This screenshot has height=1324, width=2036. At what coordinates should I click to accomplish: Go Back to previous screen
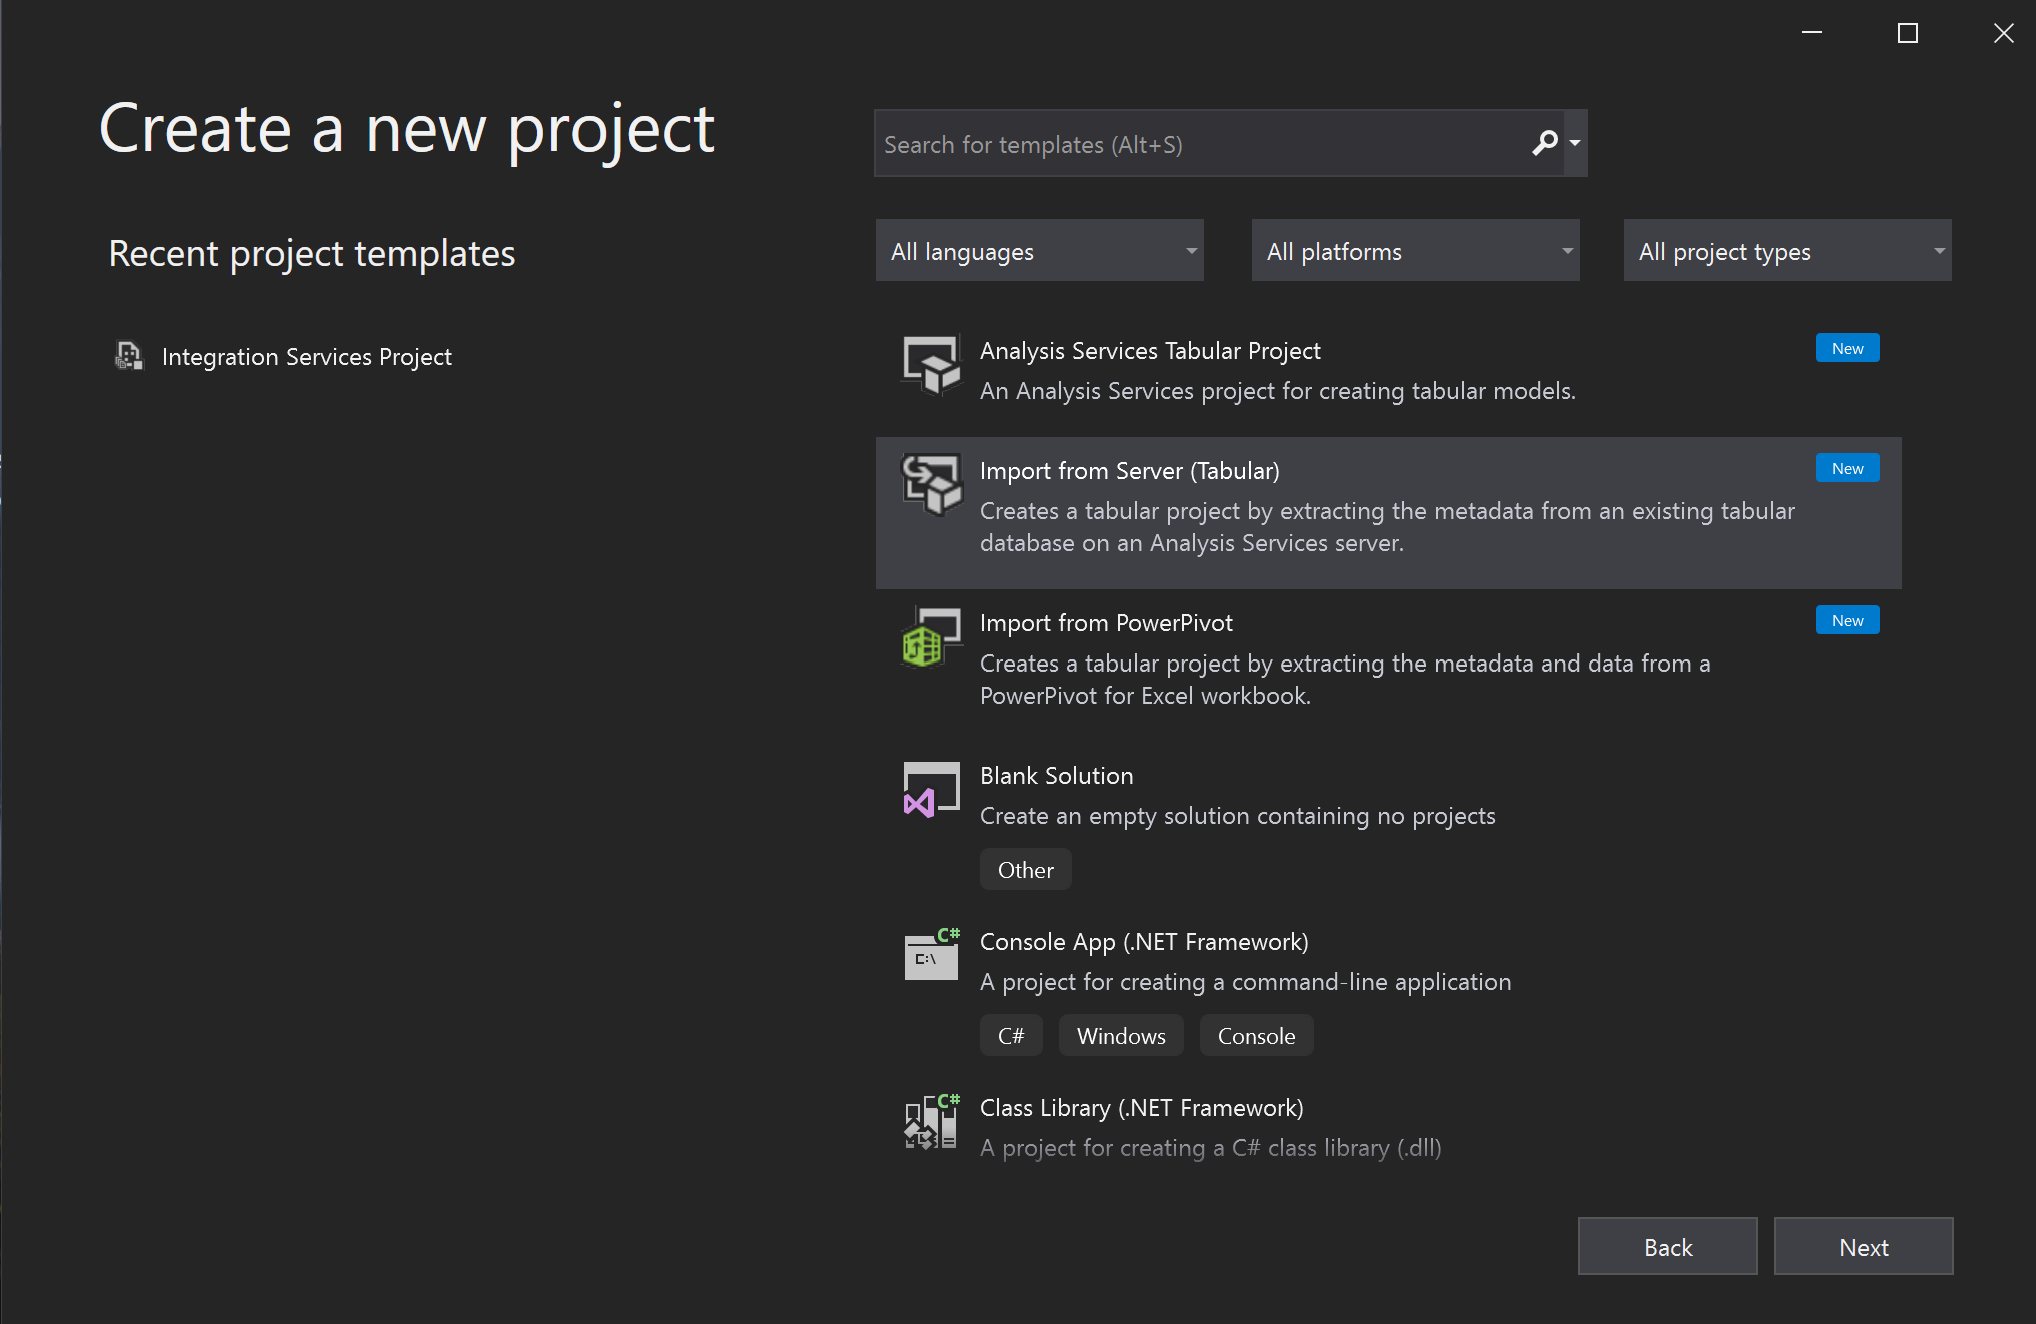[1668, 1246]
